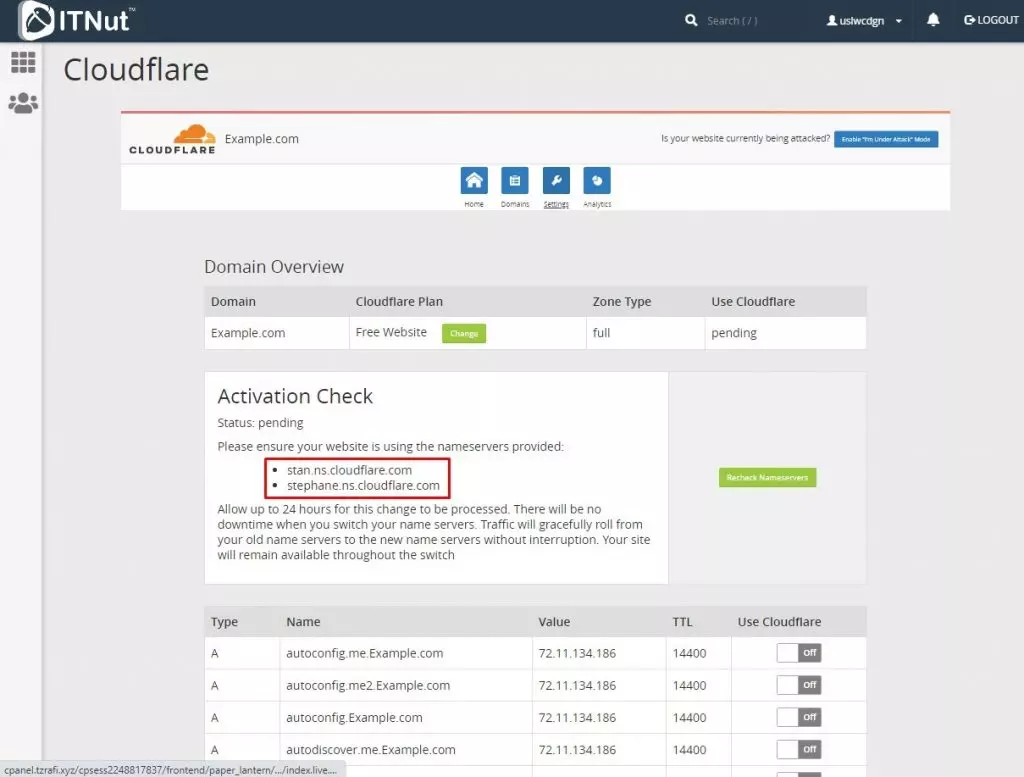
Task: Open the notifications bell
Action: tap(933, 20)
